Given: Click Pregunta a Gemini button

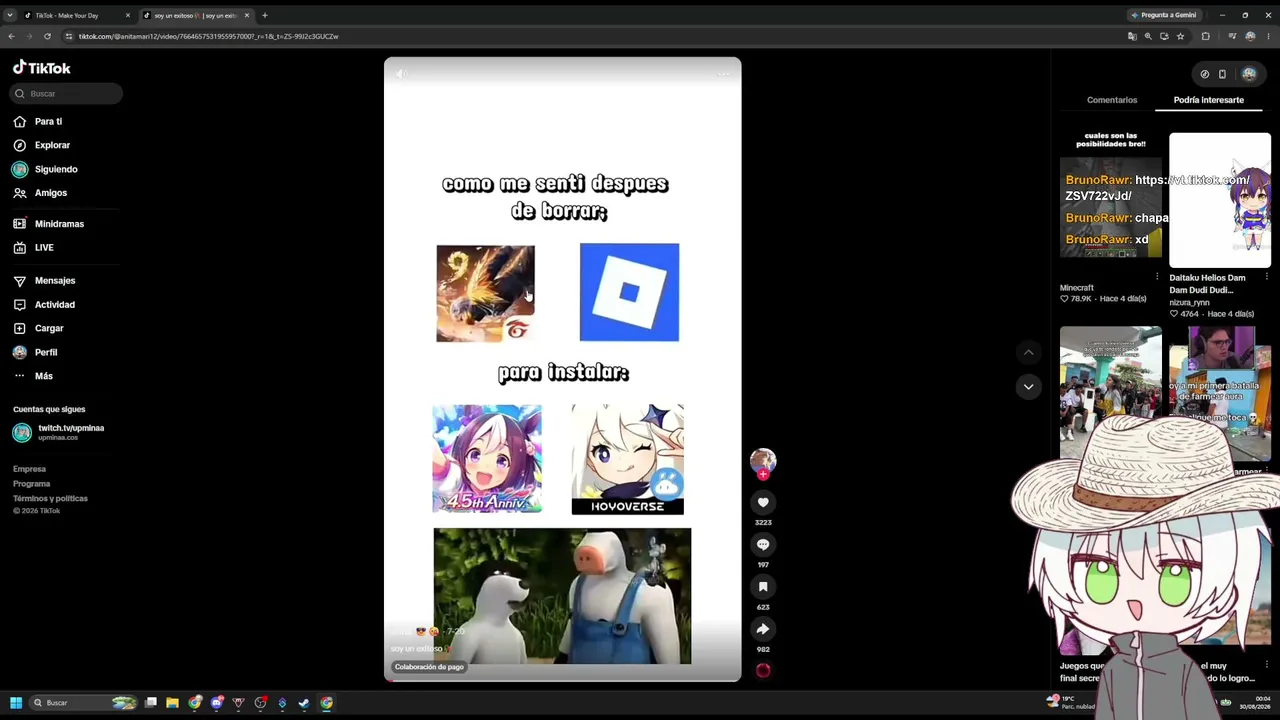Looking at the screenshot, I should (1164, 15).
